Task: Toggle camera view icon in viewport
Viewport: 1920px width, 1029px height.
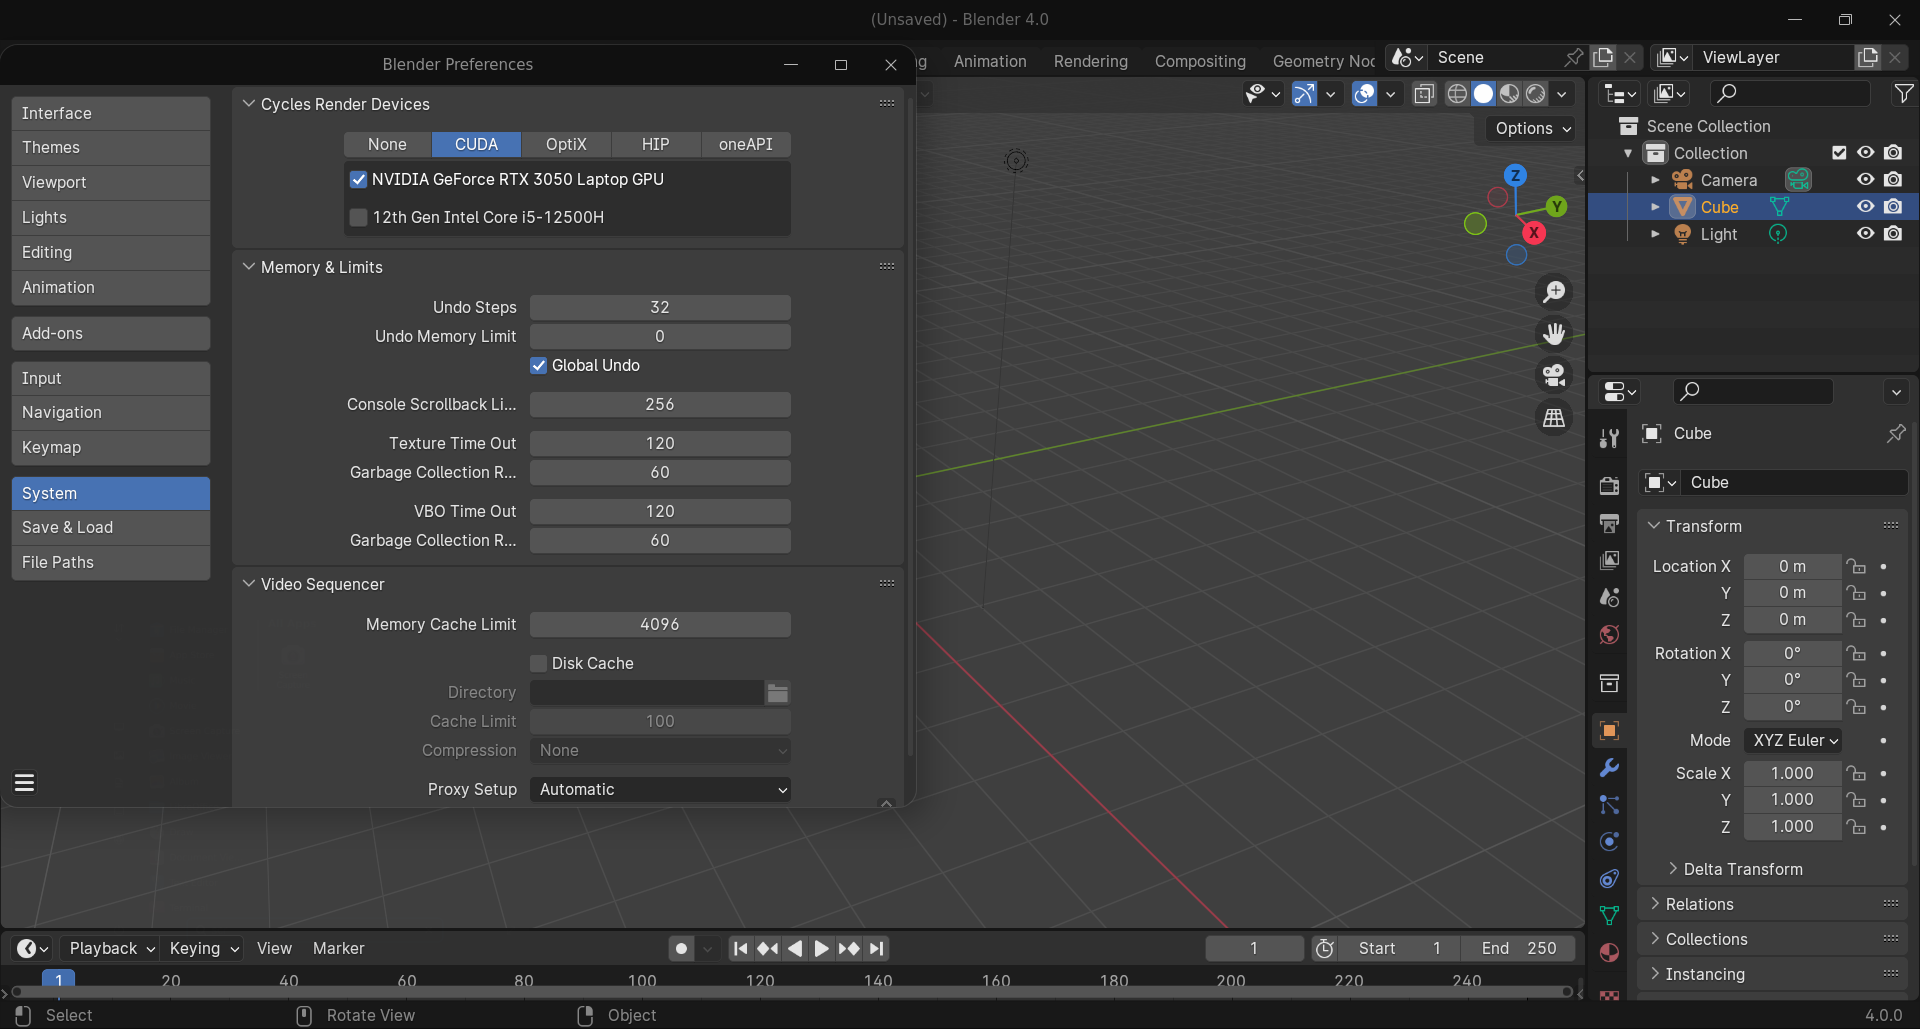Action: (x=1554, y=375)
